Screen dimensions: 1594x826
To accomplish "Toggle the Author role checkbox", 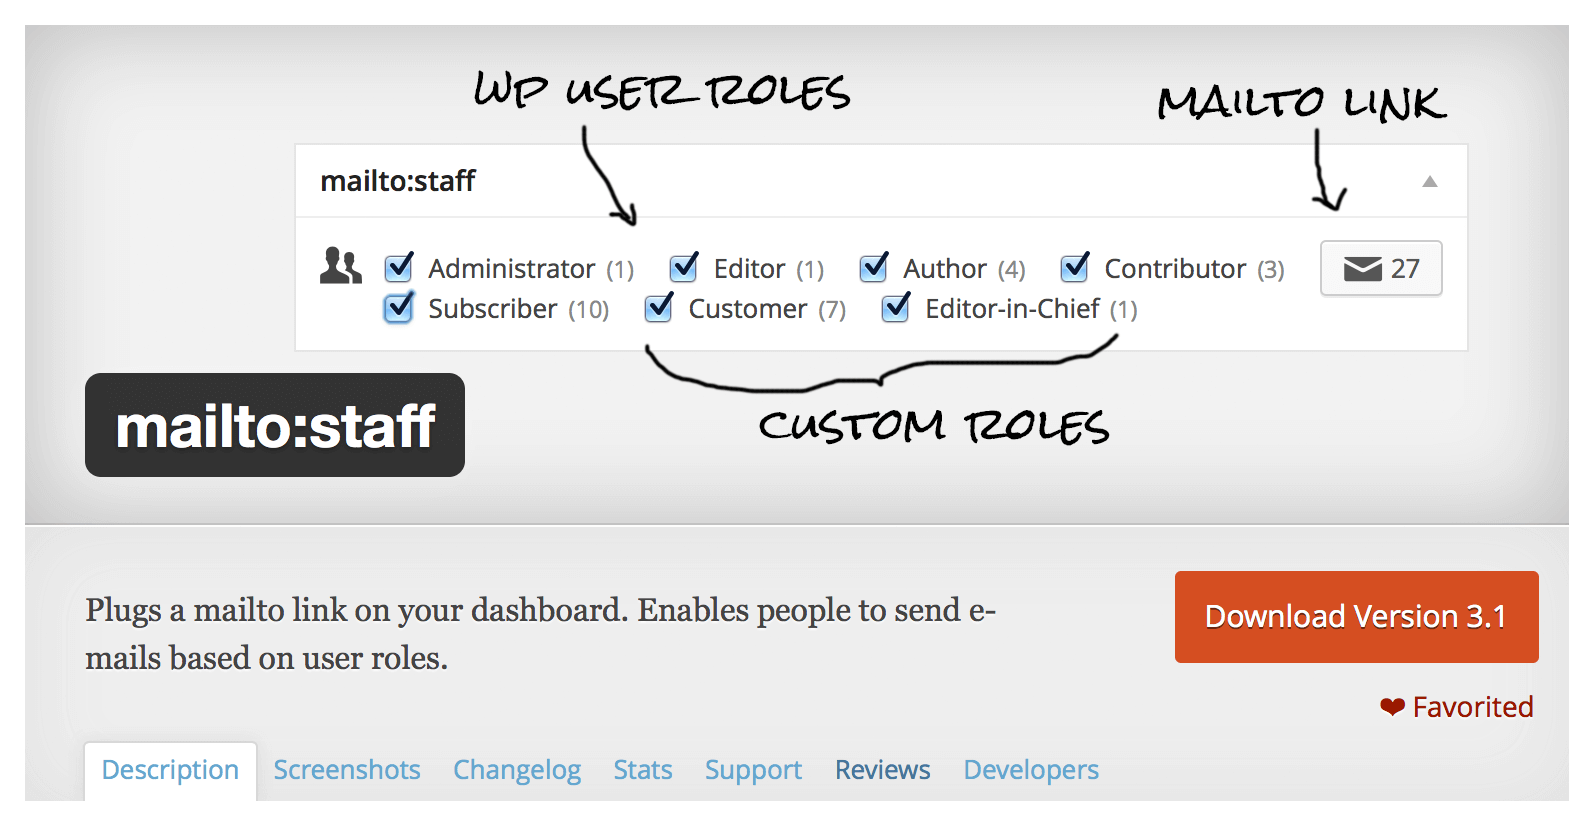I will tap(874, 267).
